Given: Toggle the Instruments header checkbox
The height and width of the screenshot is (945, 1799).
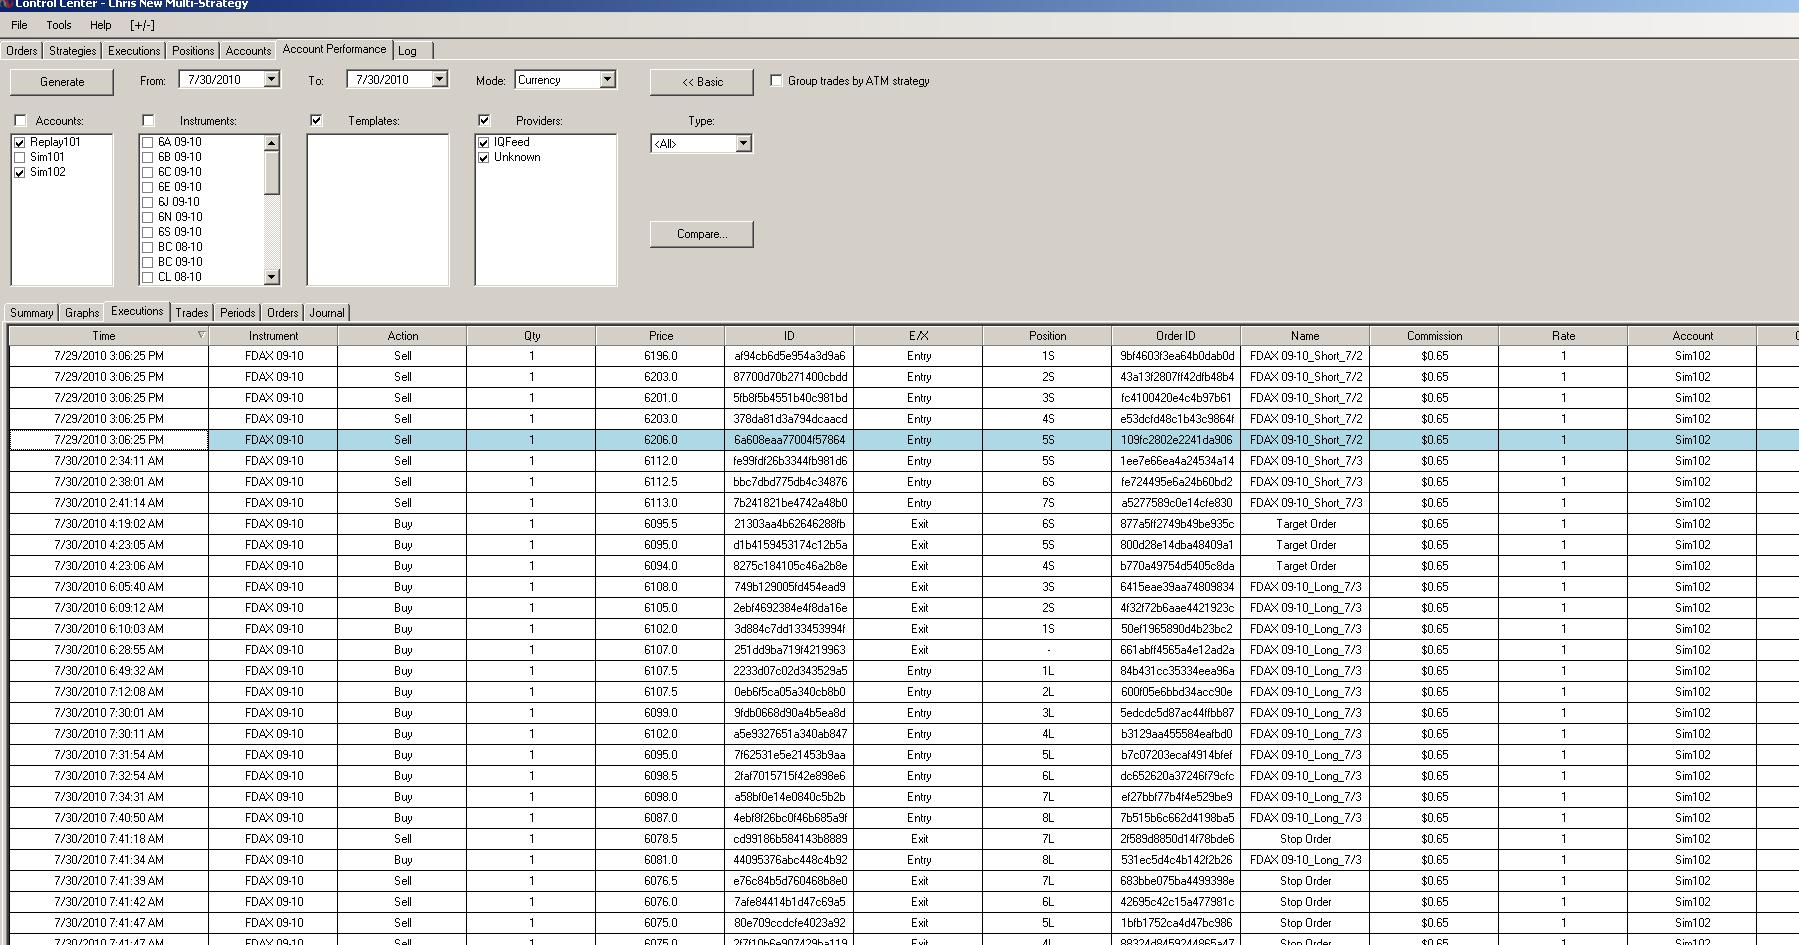Looking at the screenshot, I should click(148, 121).
